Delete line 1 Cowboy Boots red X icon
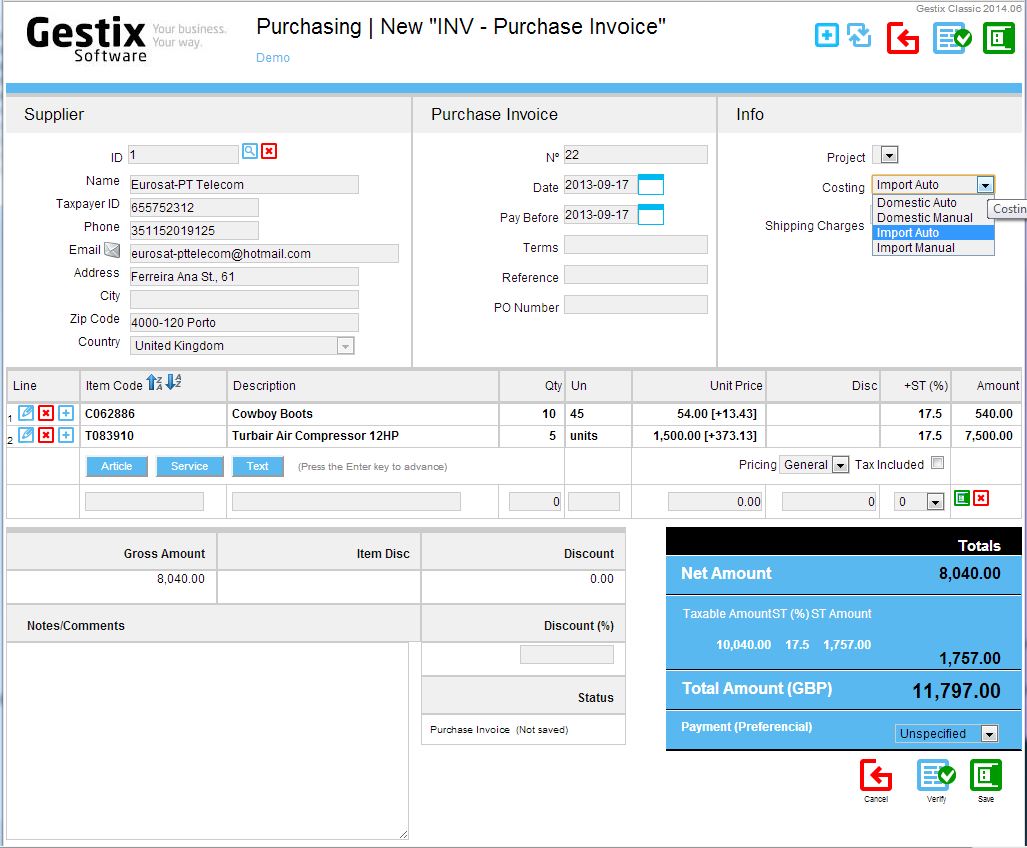 click(x=46, y=413)
